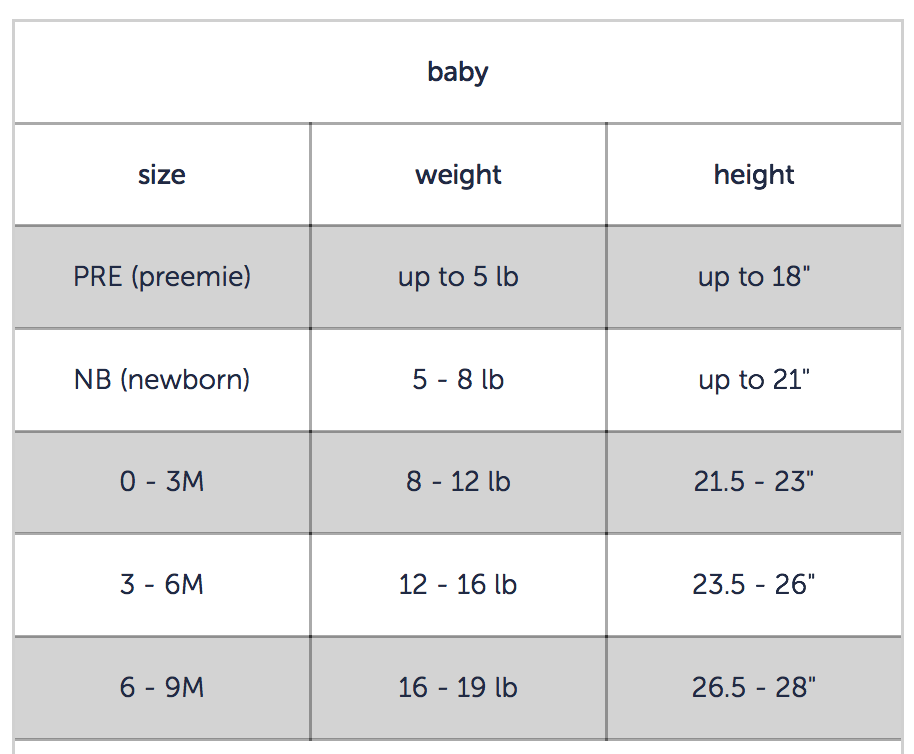Click the '23.5 - 26"' height cell
The height and width of the screenshot is (754, 914).
tap(754, 585)
